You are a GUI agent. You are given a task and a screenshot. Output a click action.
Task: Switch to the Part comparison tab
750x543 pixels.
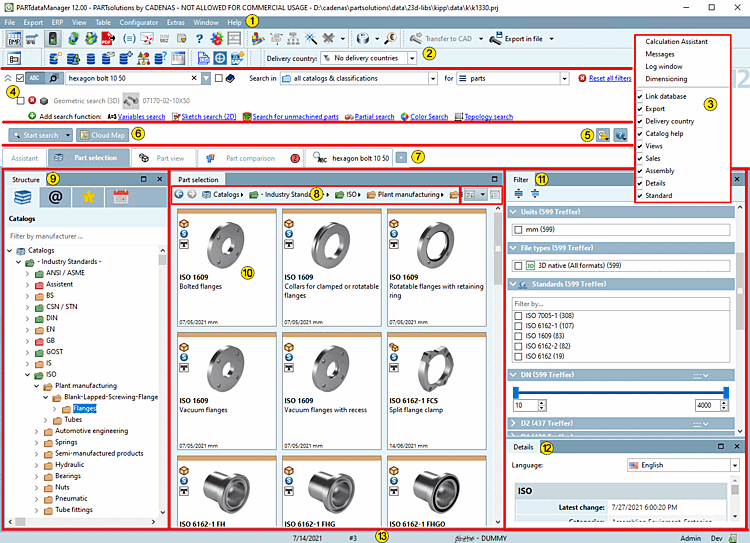[251, 158]
